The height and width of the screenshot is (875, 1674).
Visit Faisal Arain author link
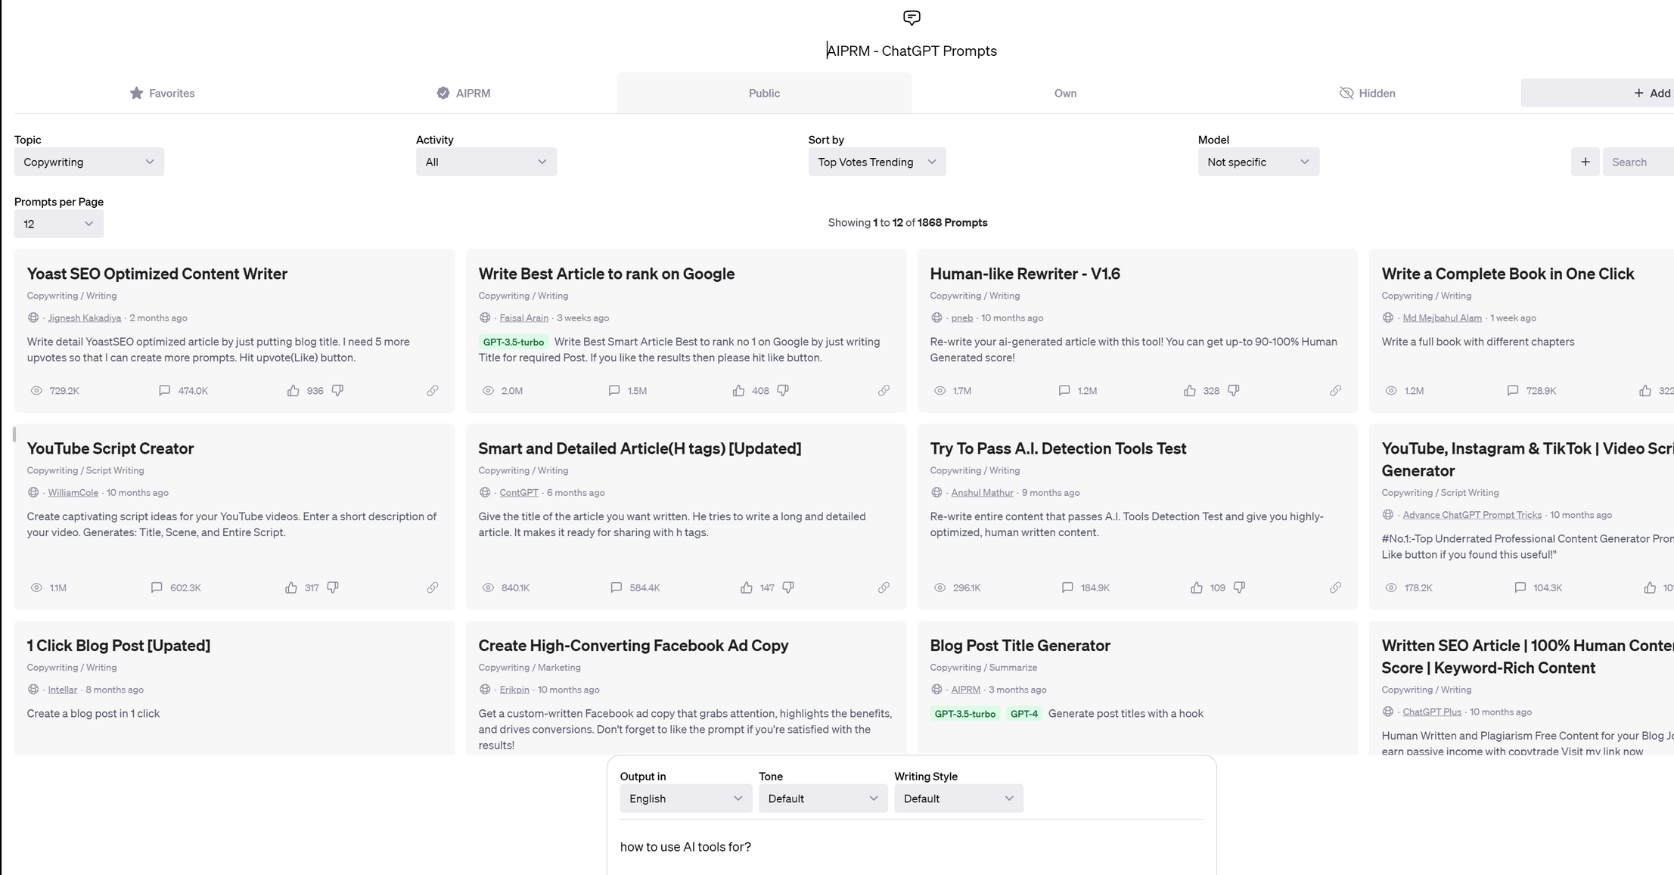(524, 318)
